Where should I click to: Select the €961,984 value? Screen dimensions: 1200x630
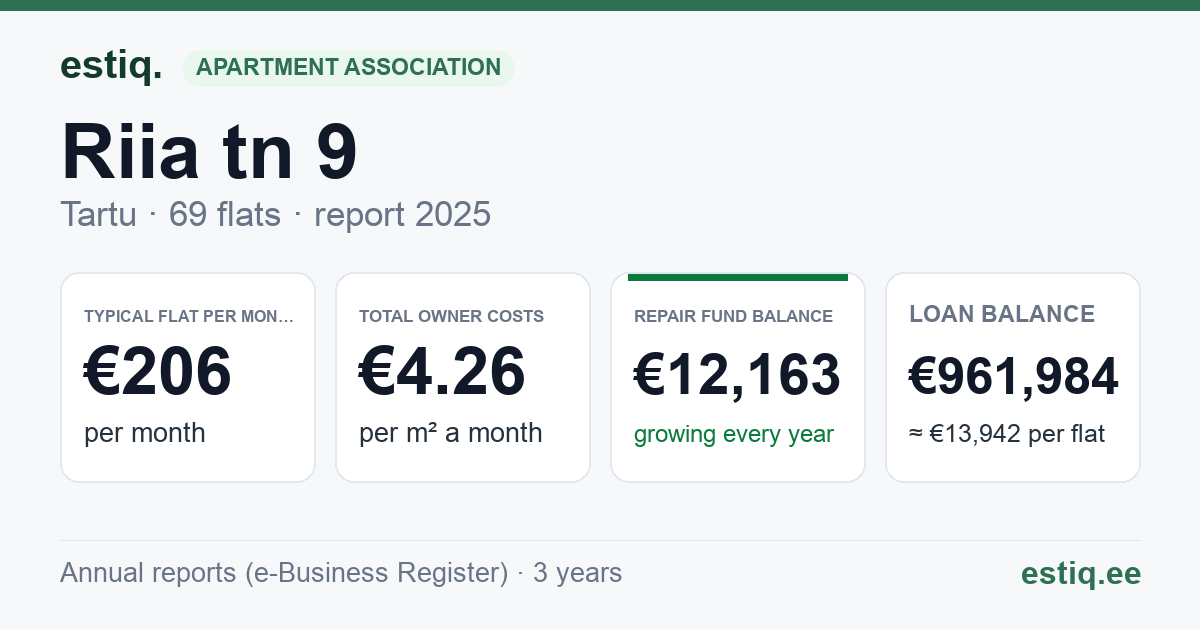pyautogui.click(x=1013, y=377)
